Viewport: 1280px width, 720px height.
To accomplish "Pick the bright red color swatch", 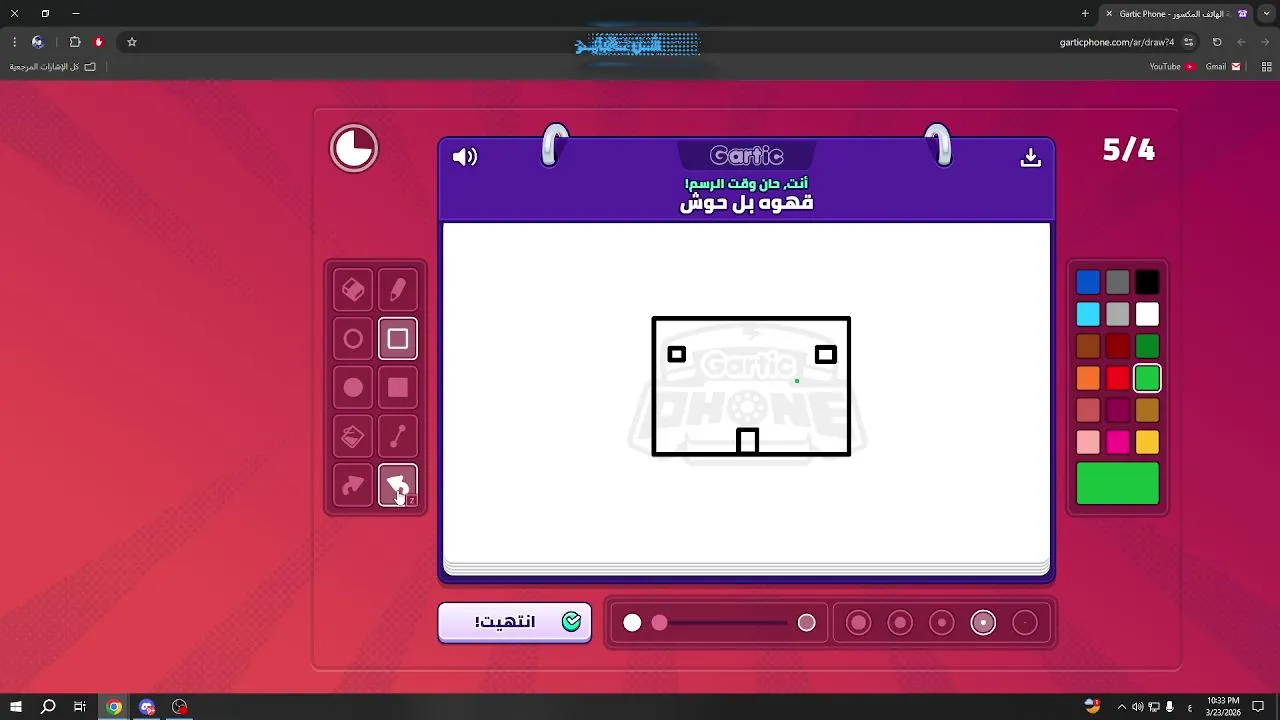I will [1118, 378].
